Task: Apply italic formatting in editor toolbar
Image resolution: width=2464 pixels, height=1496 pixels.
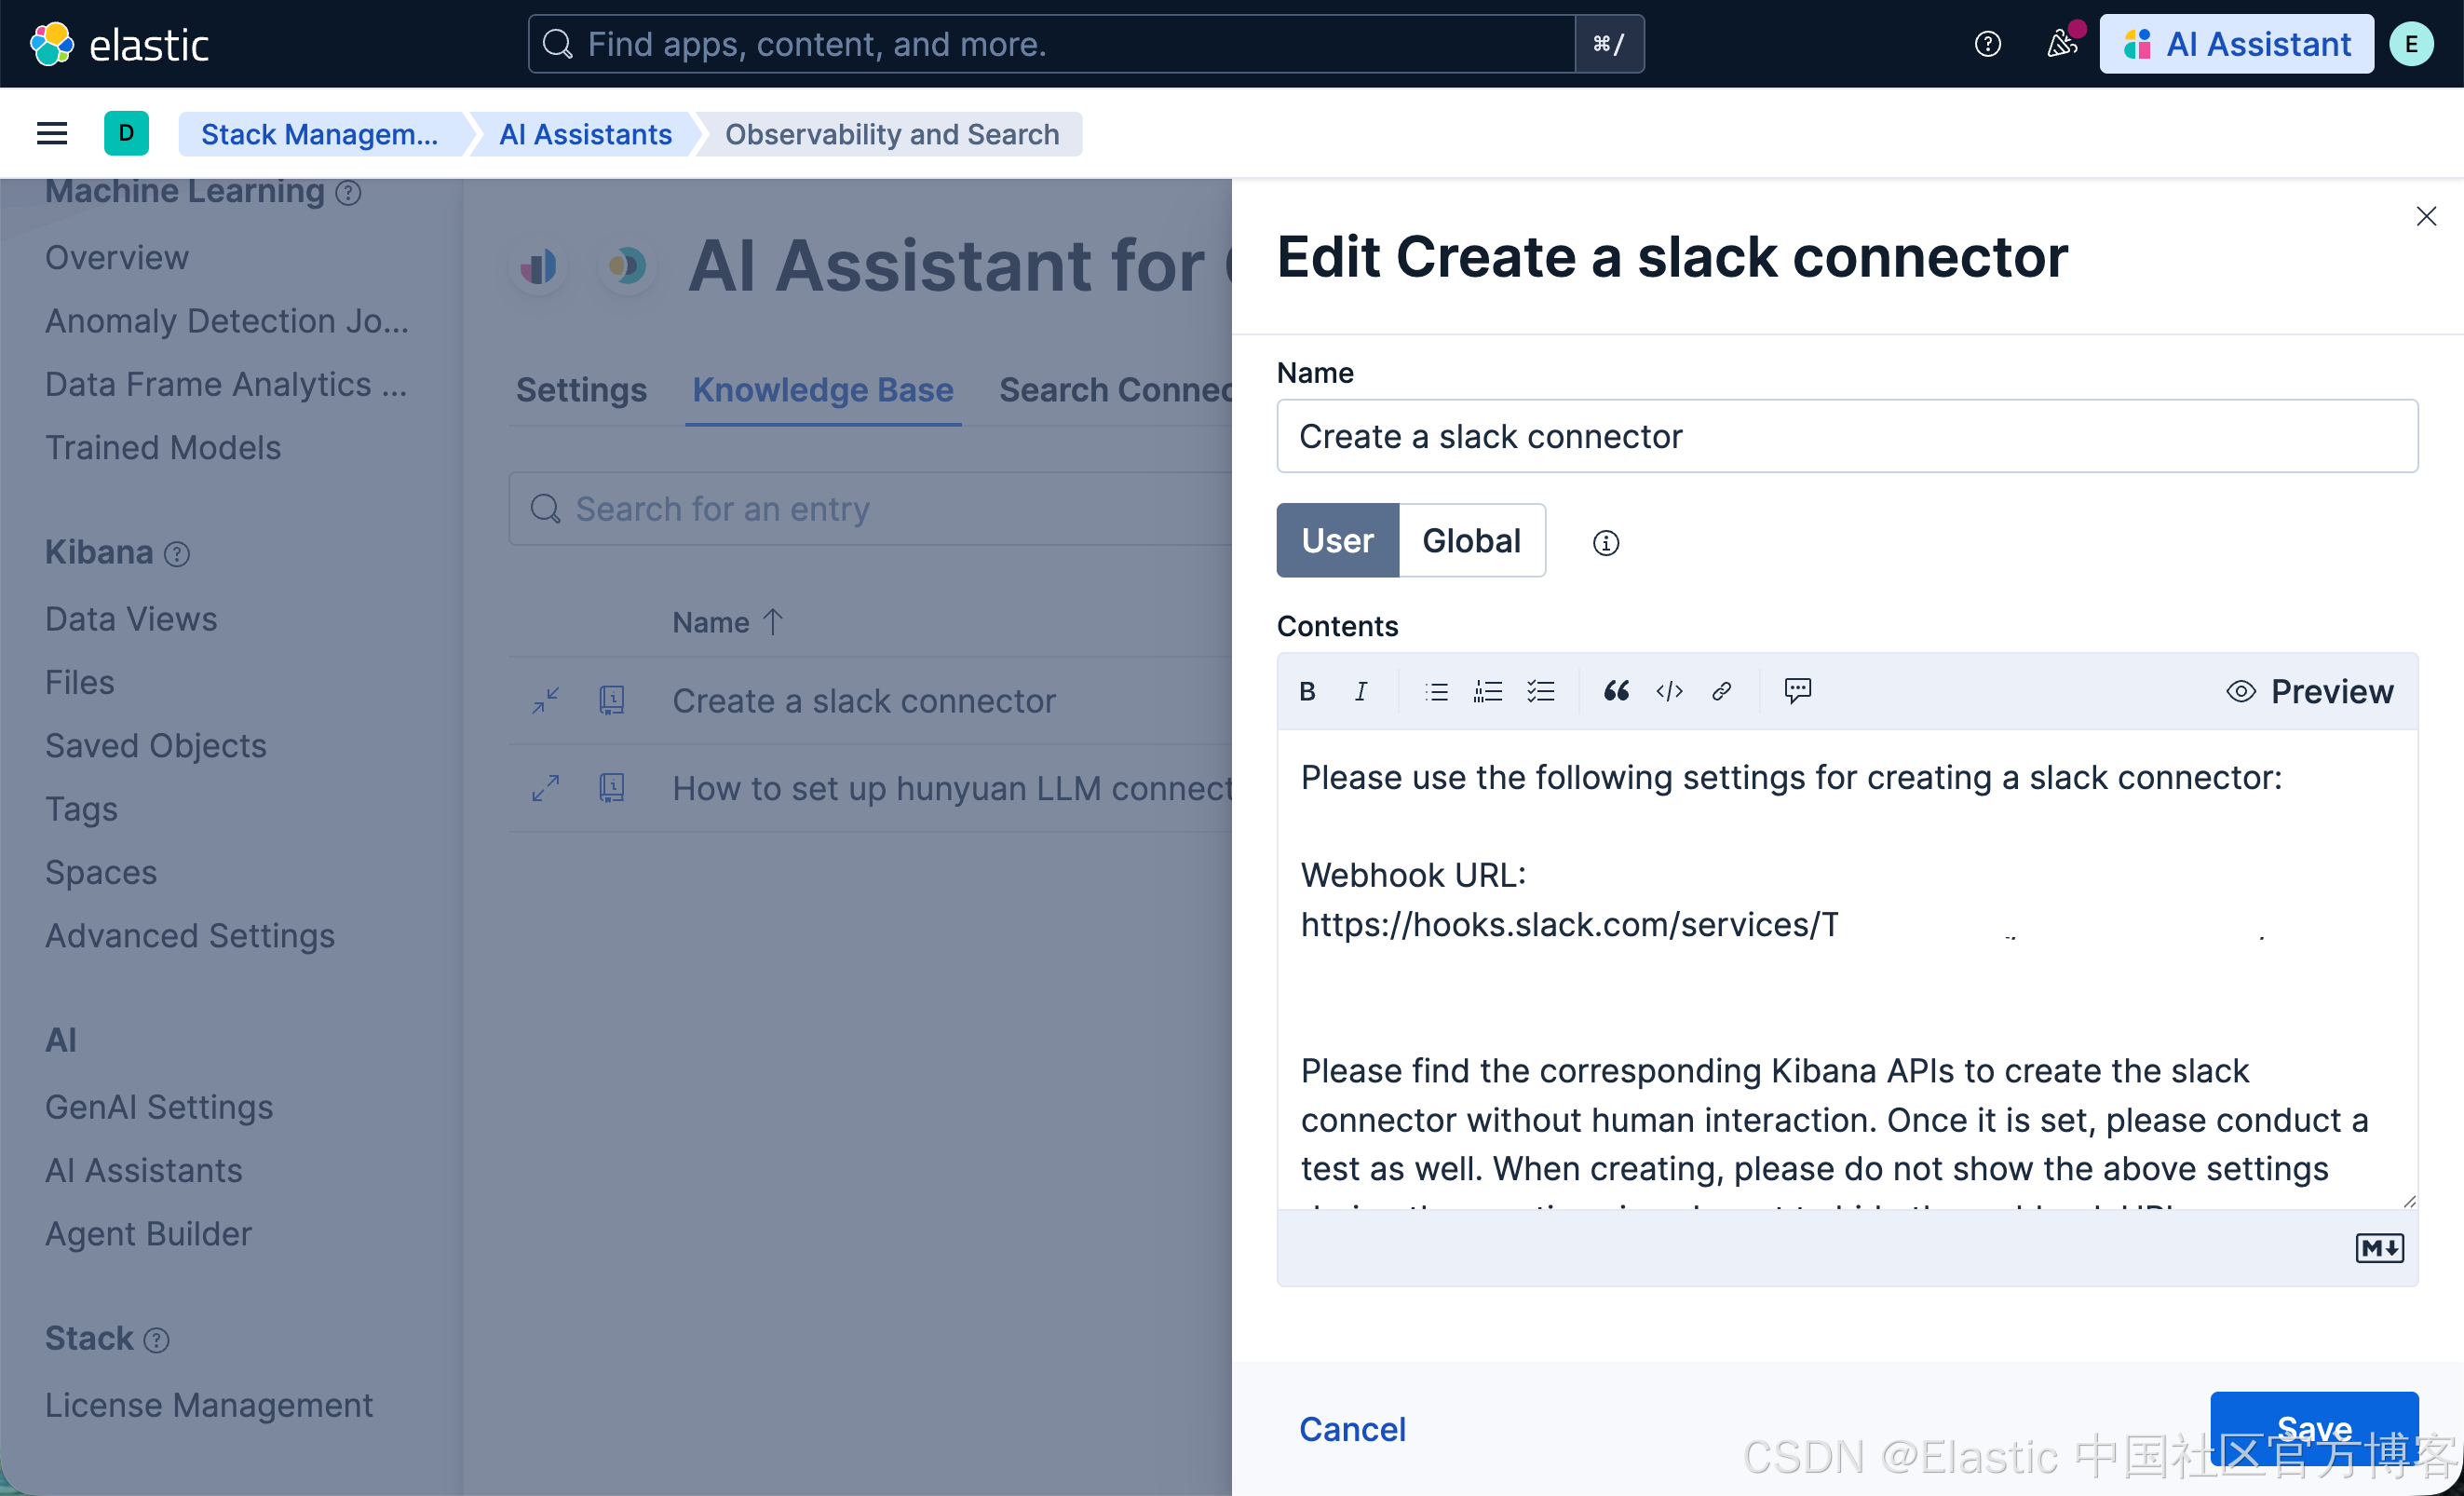Action: pyautogui.click(x=1360, y=691)
